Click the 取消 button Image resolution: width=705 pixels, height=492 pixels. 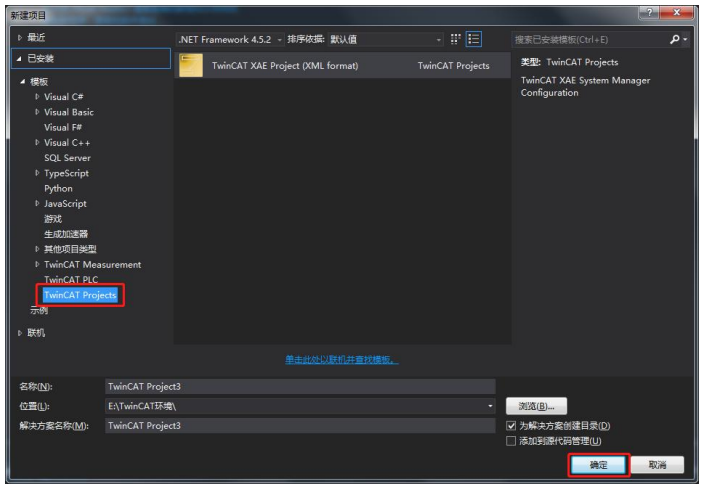click(657, 465)
